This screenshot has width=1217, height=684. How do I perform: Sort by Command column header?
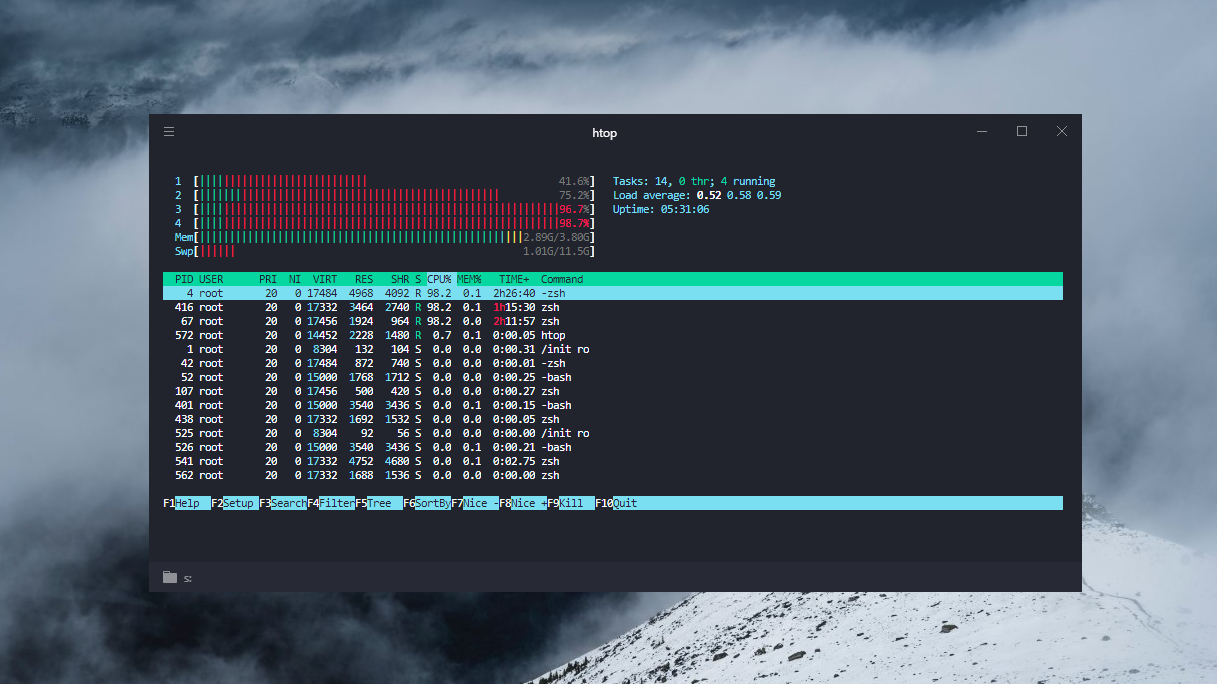(562, 279)
